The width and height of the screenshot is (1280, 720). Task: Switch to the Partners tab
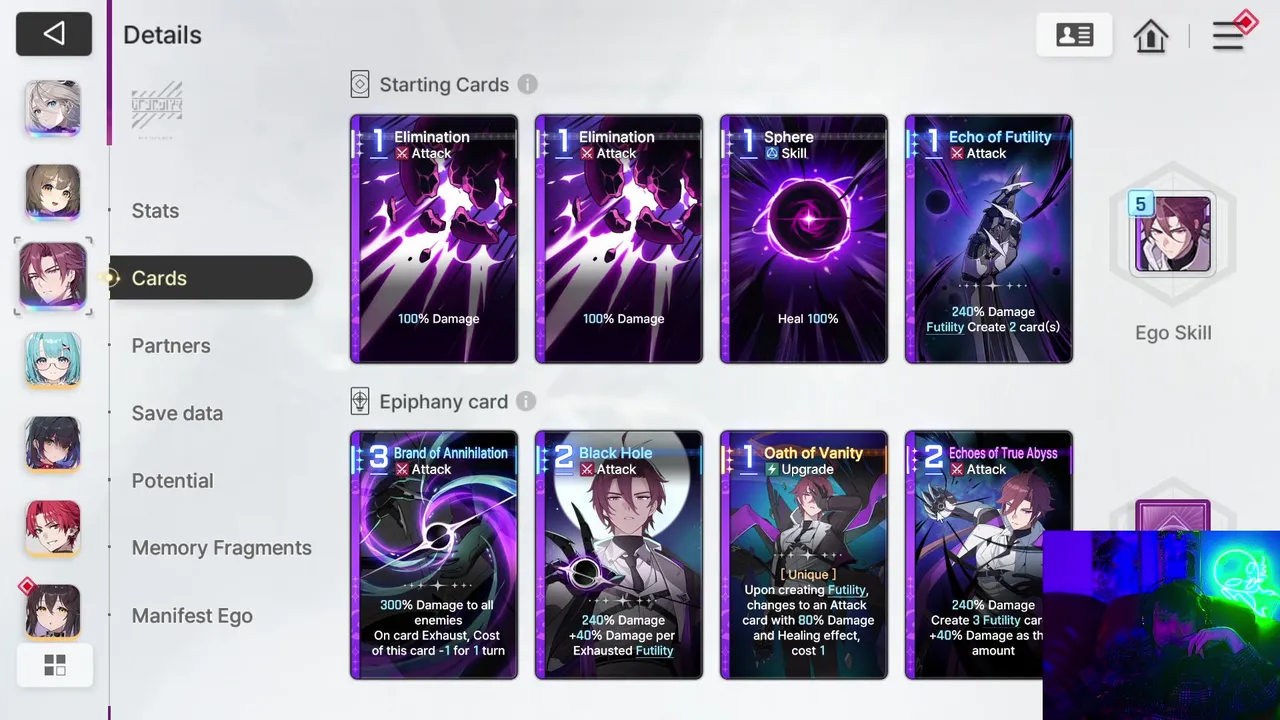click(x=171, y=346)
